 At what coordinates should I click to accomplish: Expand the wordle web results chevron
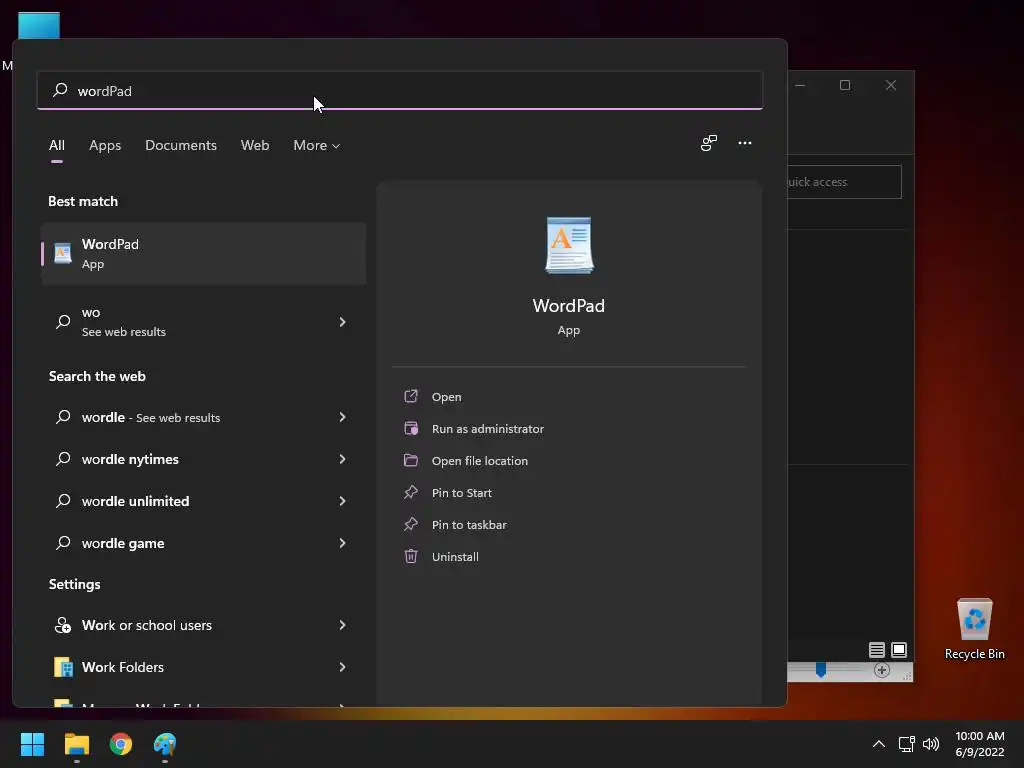[342, 417]
